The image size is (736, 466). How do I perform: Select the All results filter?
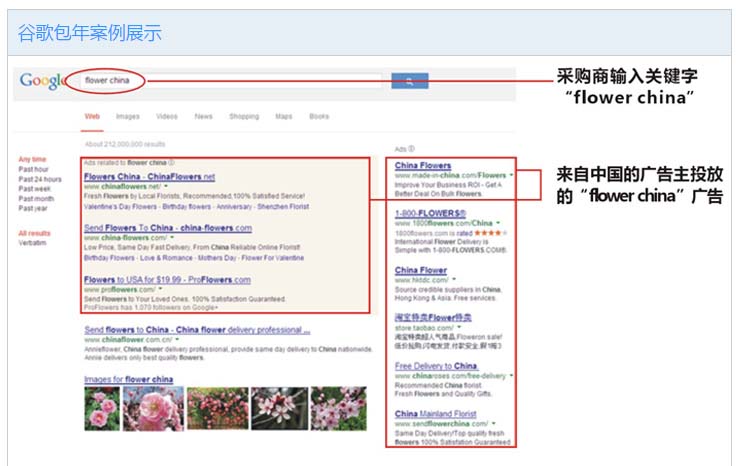click(x=34, y=233)
